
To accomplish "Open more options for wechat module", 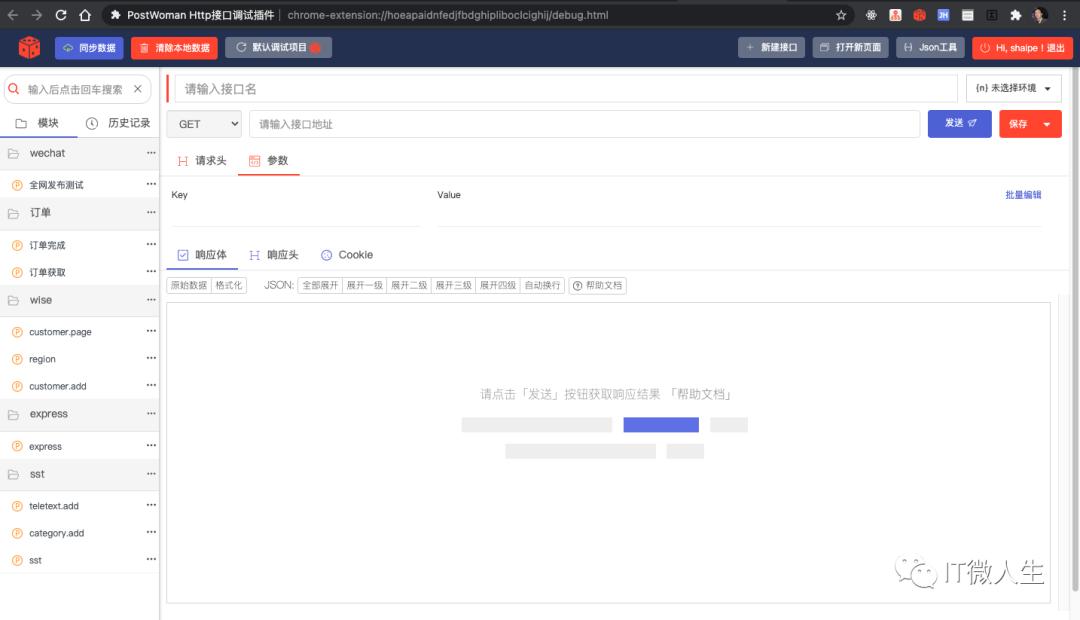I will [151, 152].
